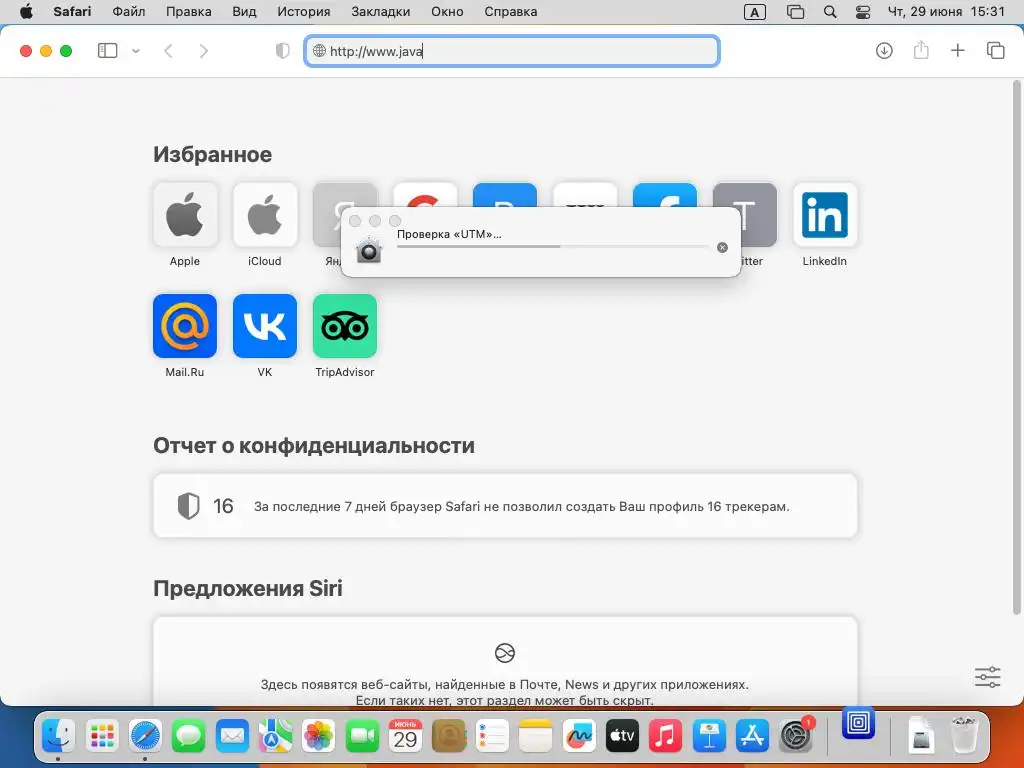Open start page customization sliders icon
The height and width of the screenshot is (768, 1024).
[987, 677]
